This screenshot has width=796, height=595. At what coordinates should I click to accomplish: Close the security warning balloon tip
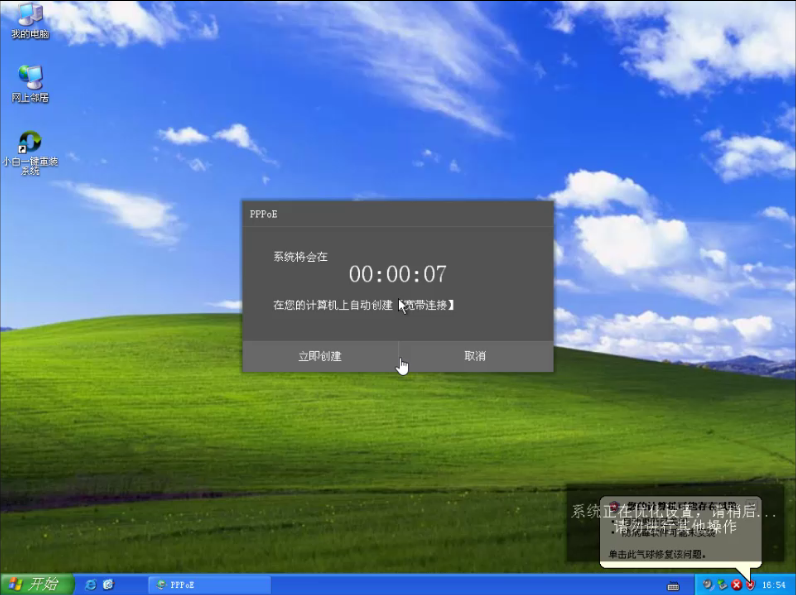(x=751, y=505)
